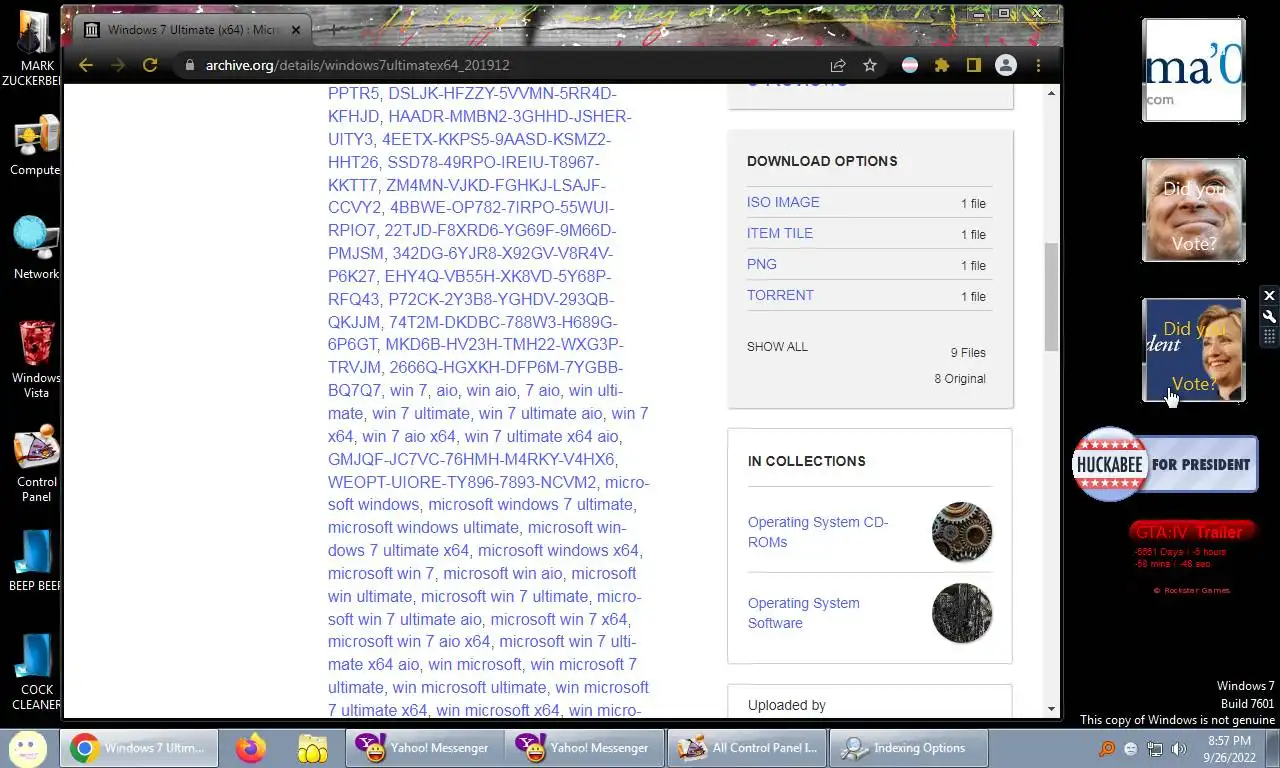Screen dimensions: 1280x768
Task: Click the 'microsoft win 7 x64' tag link
Action: (559, 619)
